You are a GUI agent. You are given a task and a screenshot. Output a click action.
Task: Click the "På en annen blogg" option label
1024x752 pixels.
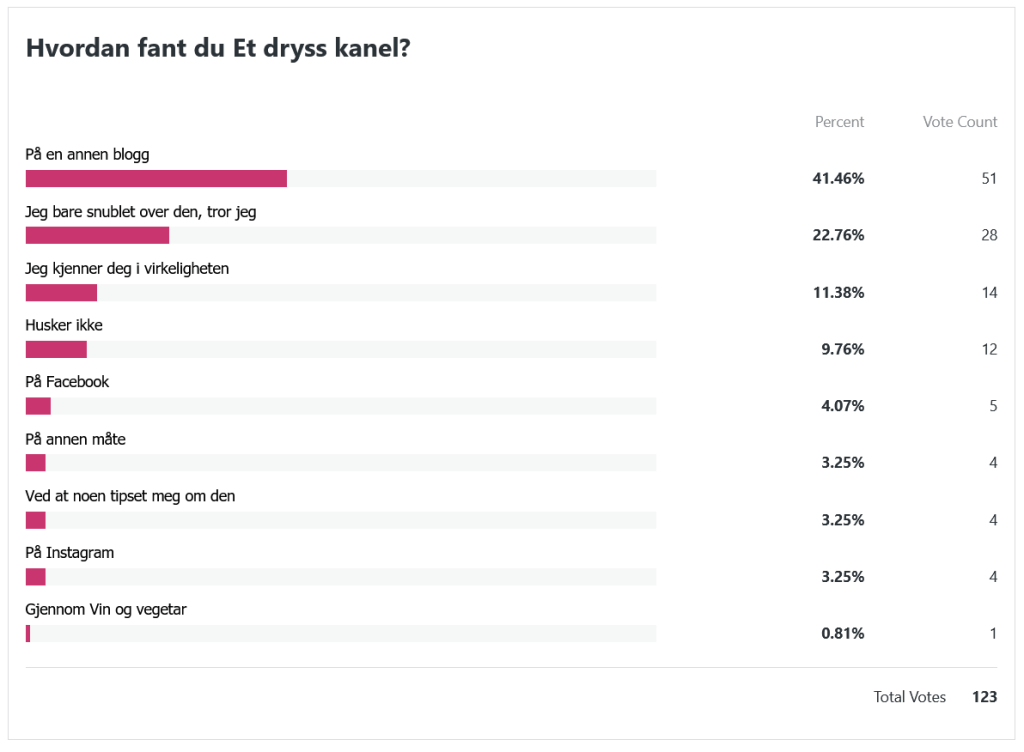coord(87,155)
